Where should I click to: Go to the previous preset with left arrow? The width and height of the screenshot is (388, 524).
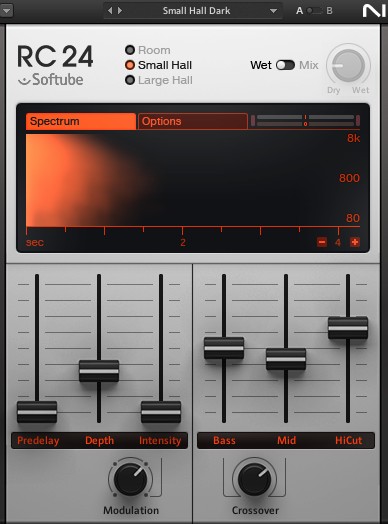(110, 11)
